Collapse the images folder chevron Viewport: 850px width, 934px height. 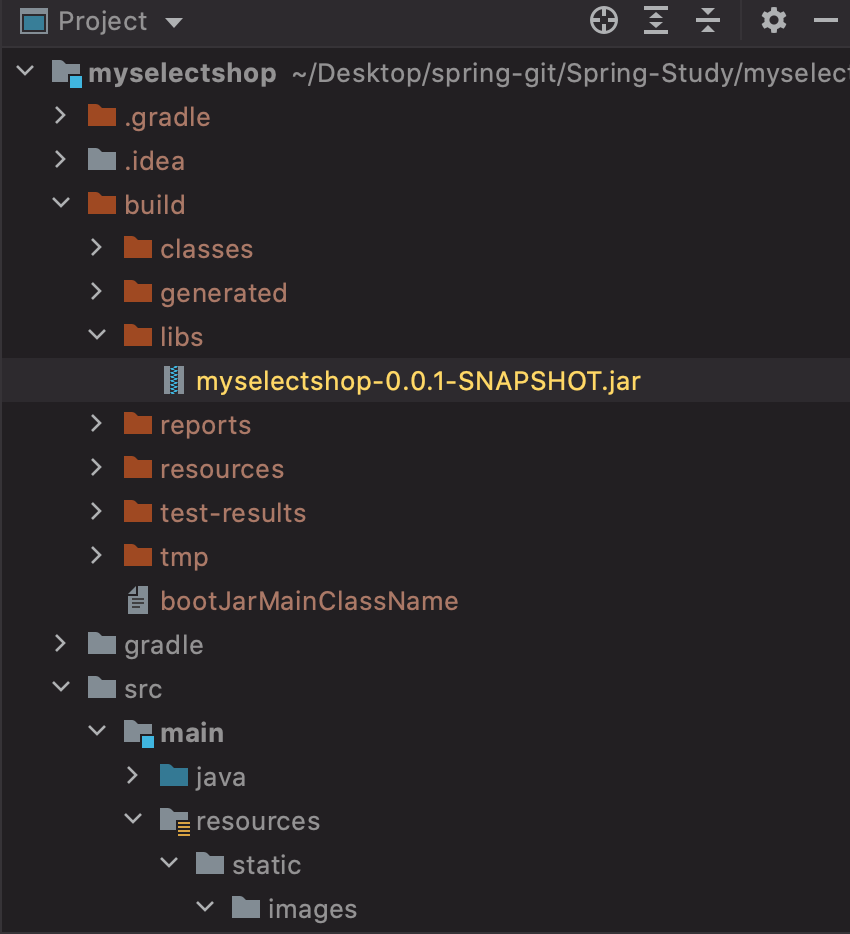tap(205, 907)
